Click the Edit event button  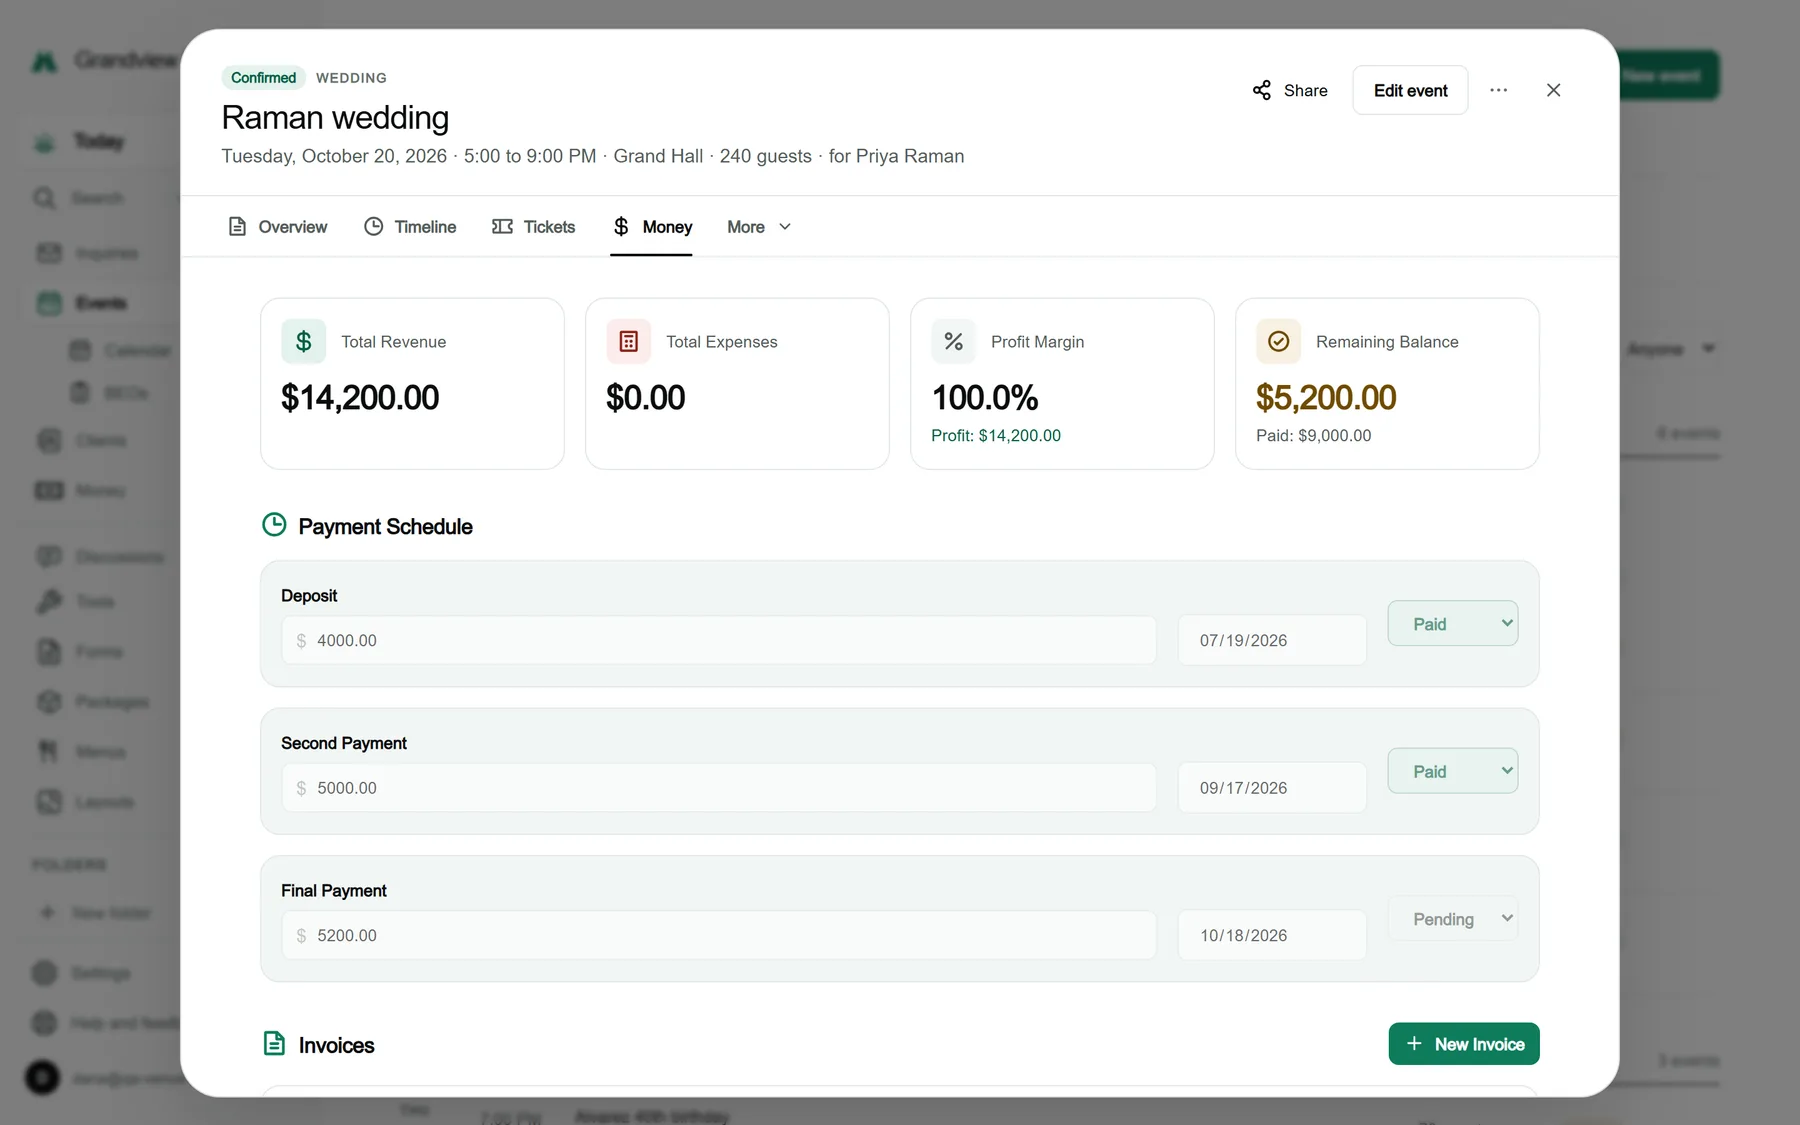pyautogui.click(x=1410, y=90)
